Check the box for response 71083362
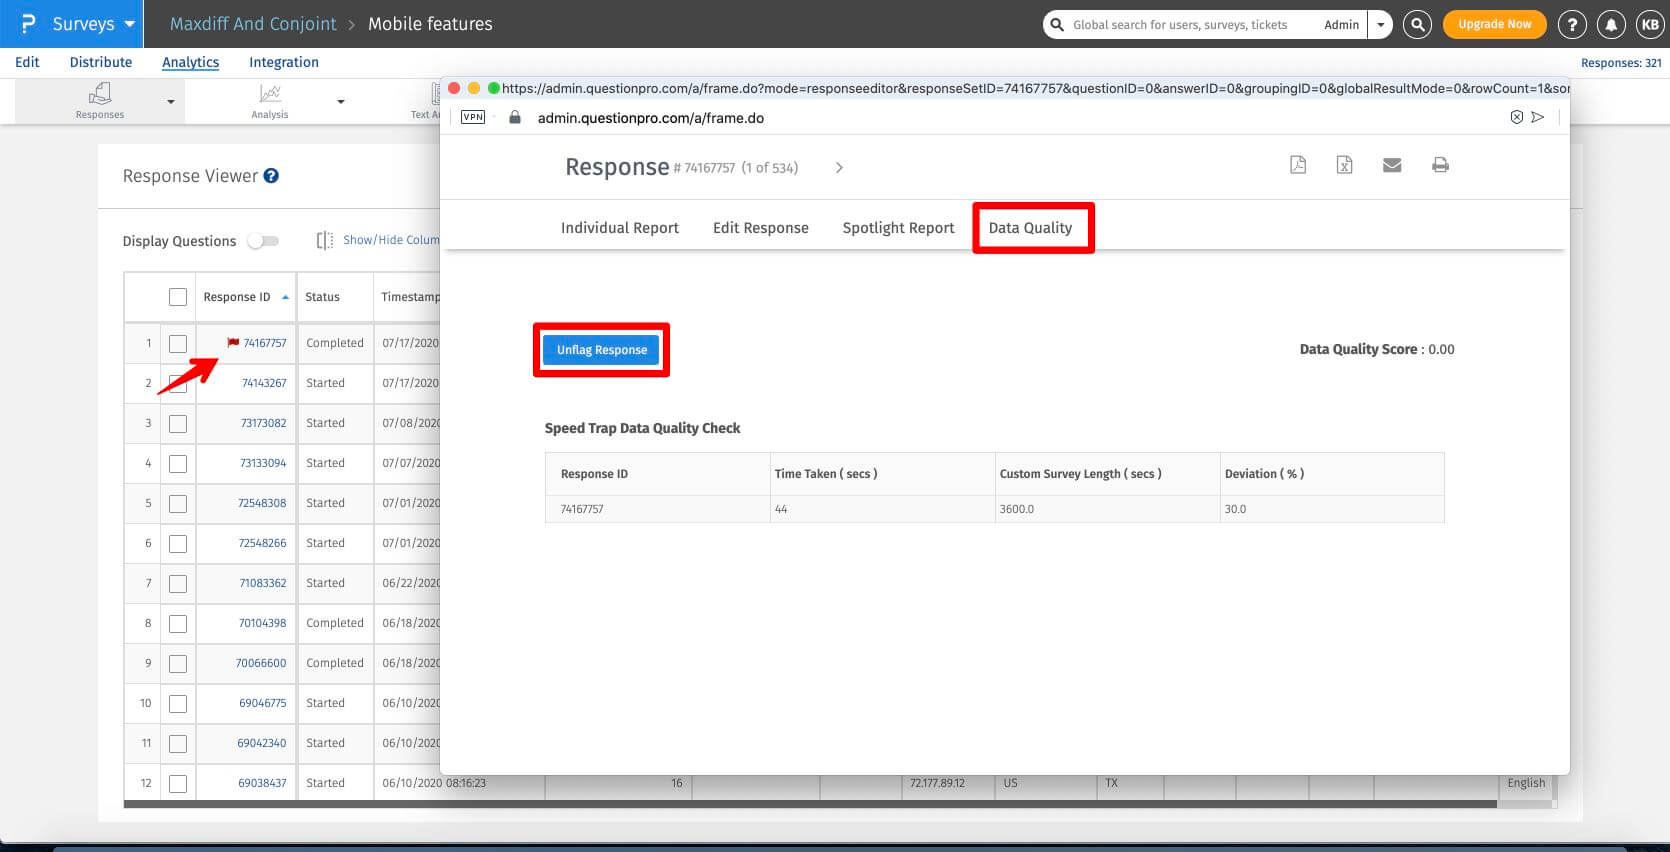This screenshot has height=852, width=1670. [x=178, y=584]
